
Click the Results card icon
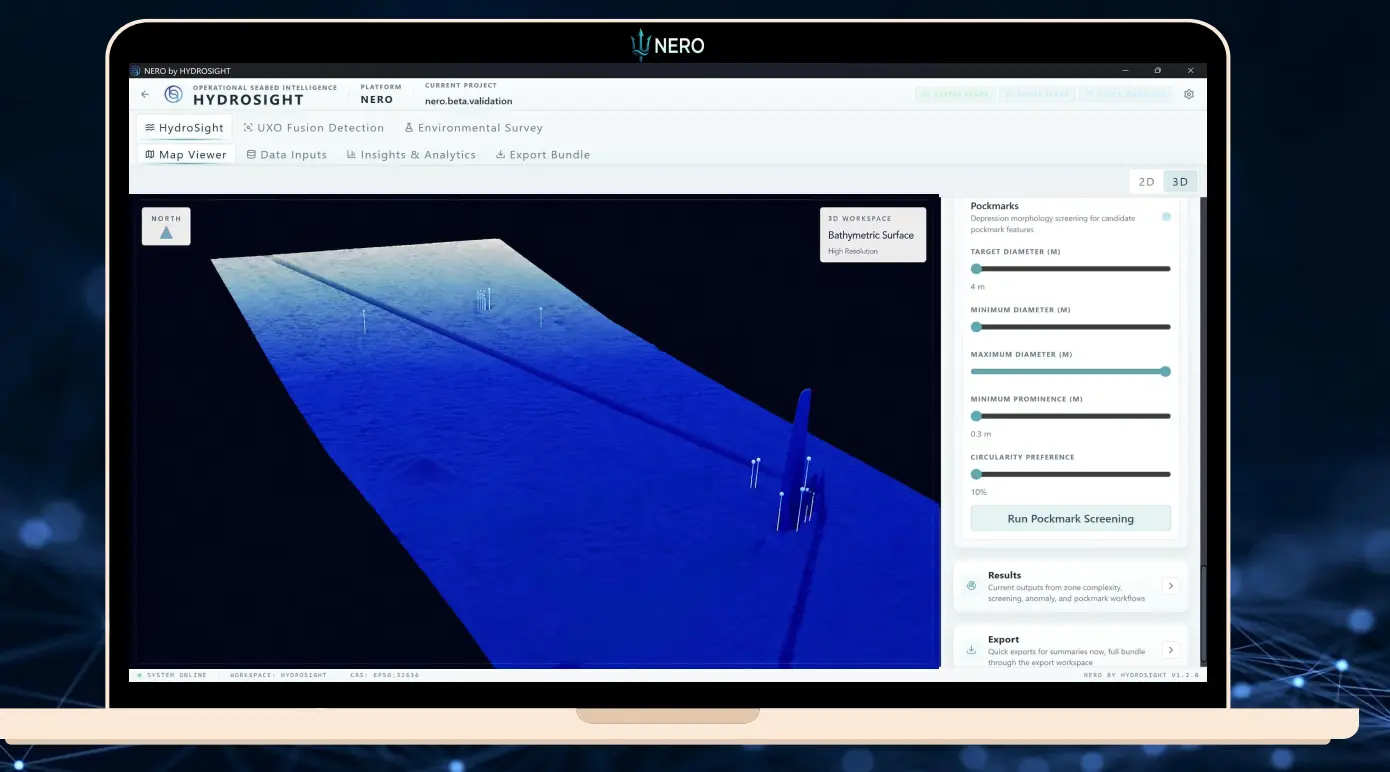click(971, 586)
